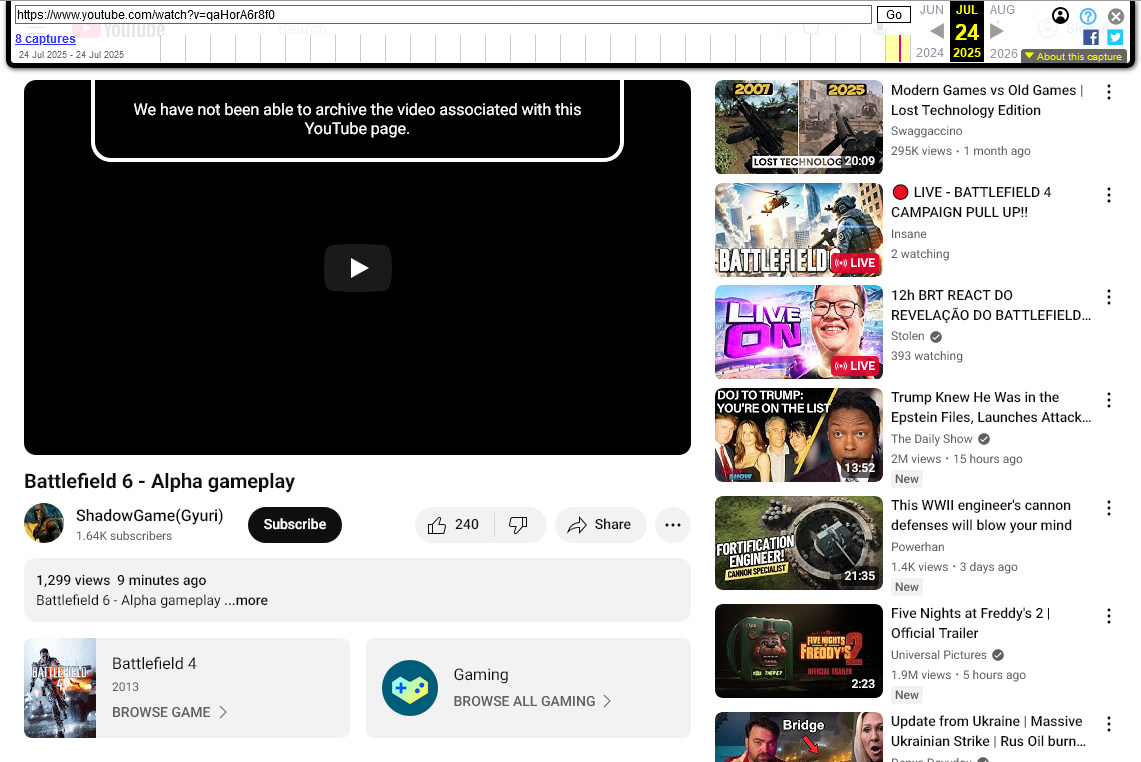Open 'Trump Knew He Was in the' title
The width and height of the screenshot is (1141, 762).
click(990, 408)
